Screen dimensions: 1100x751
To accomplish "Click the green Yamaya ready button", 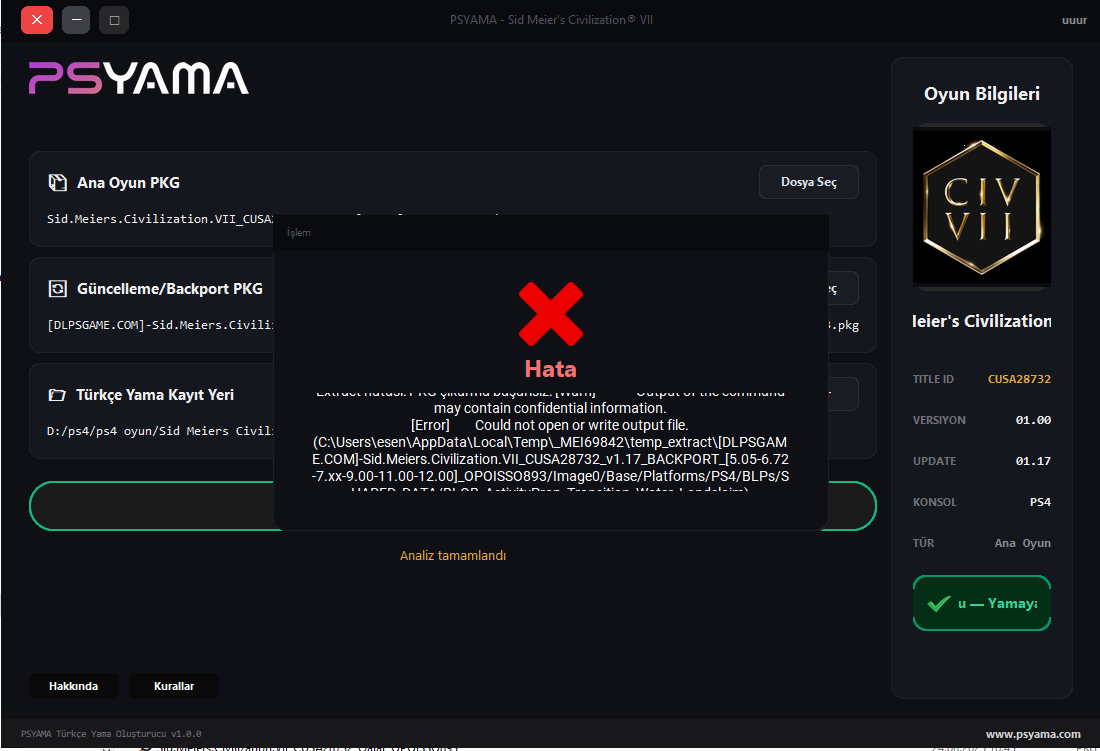I will (x=981, y=603).
